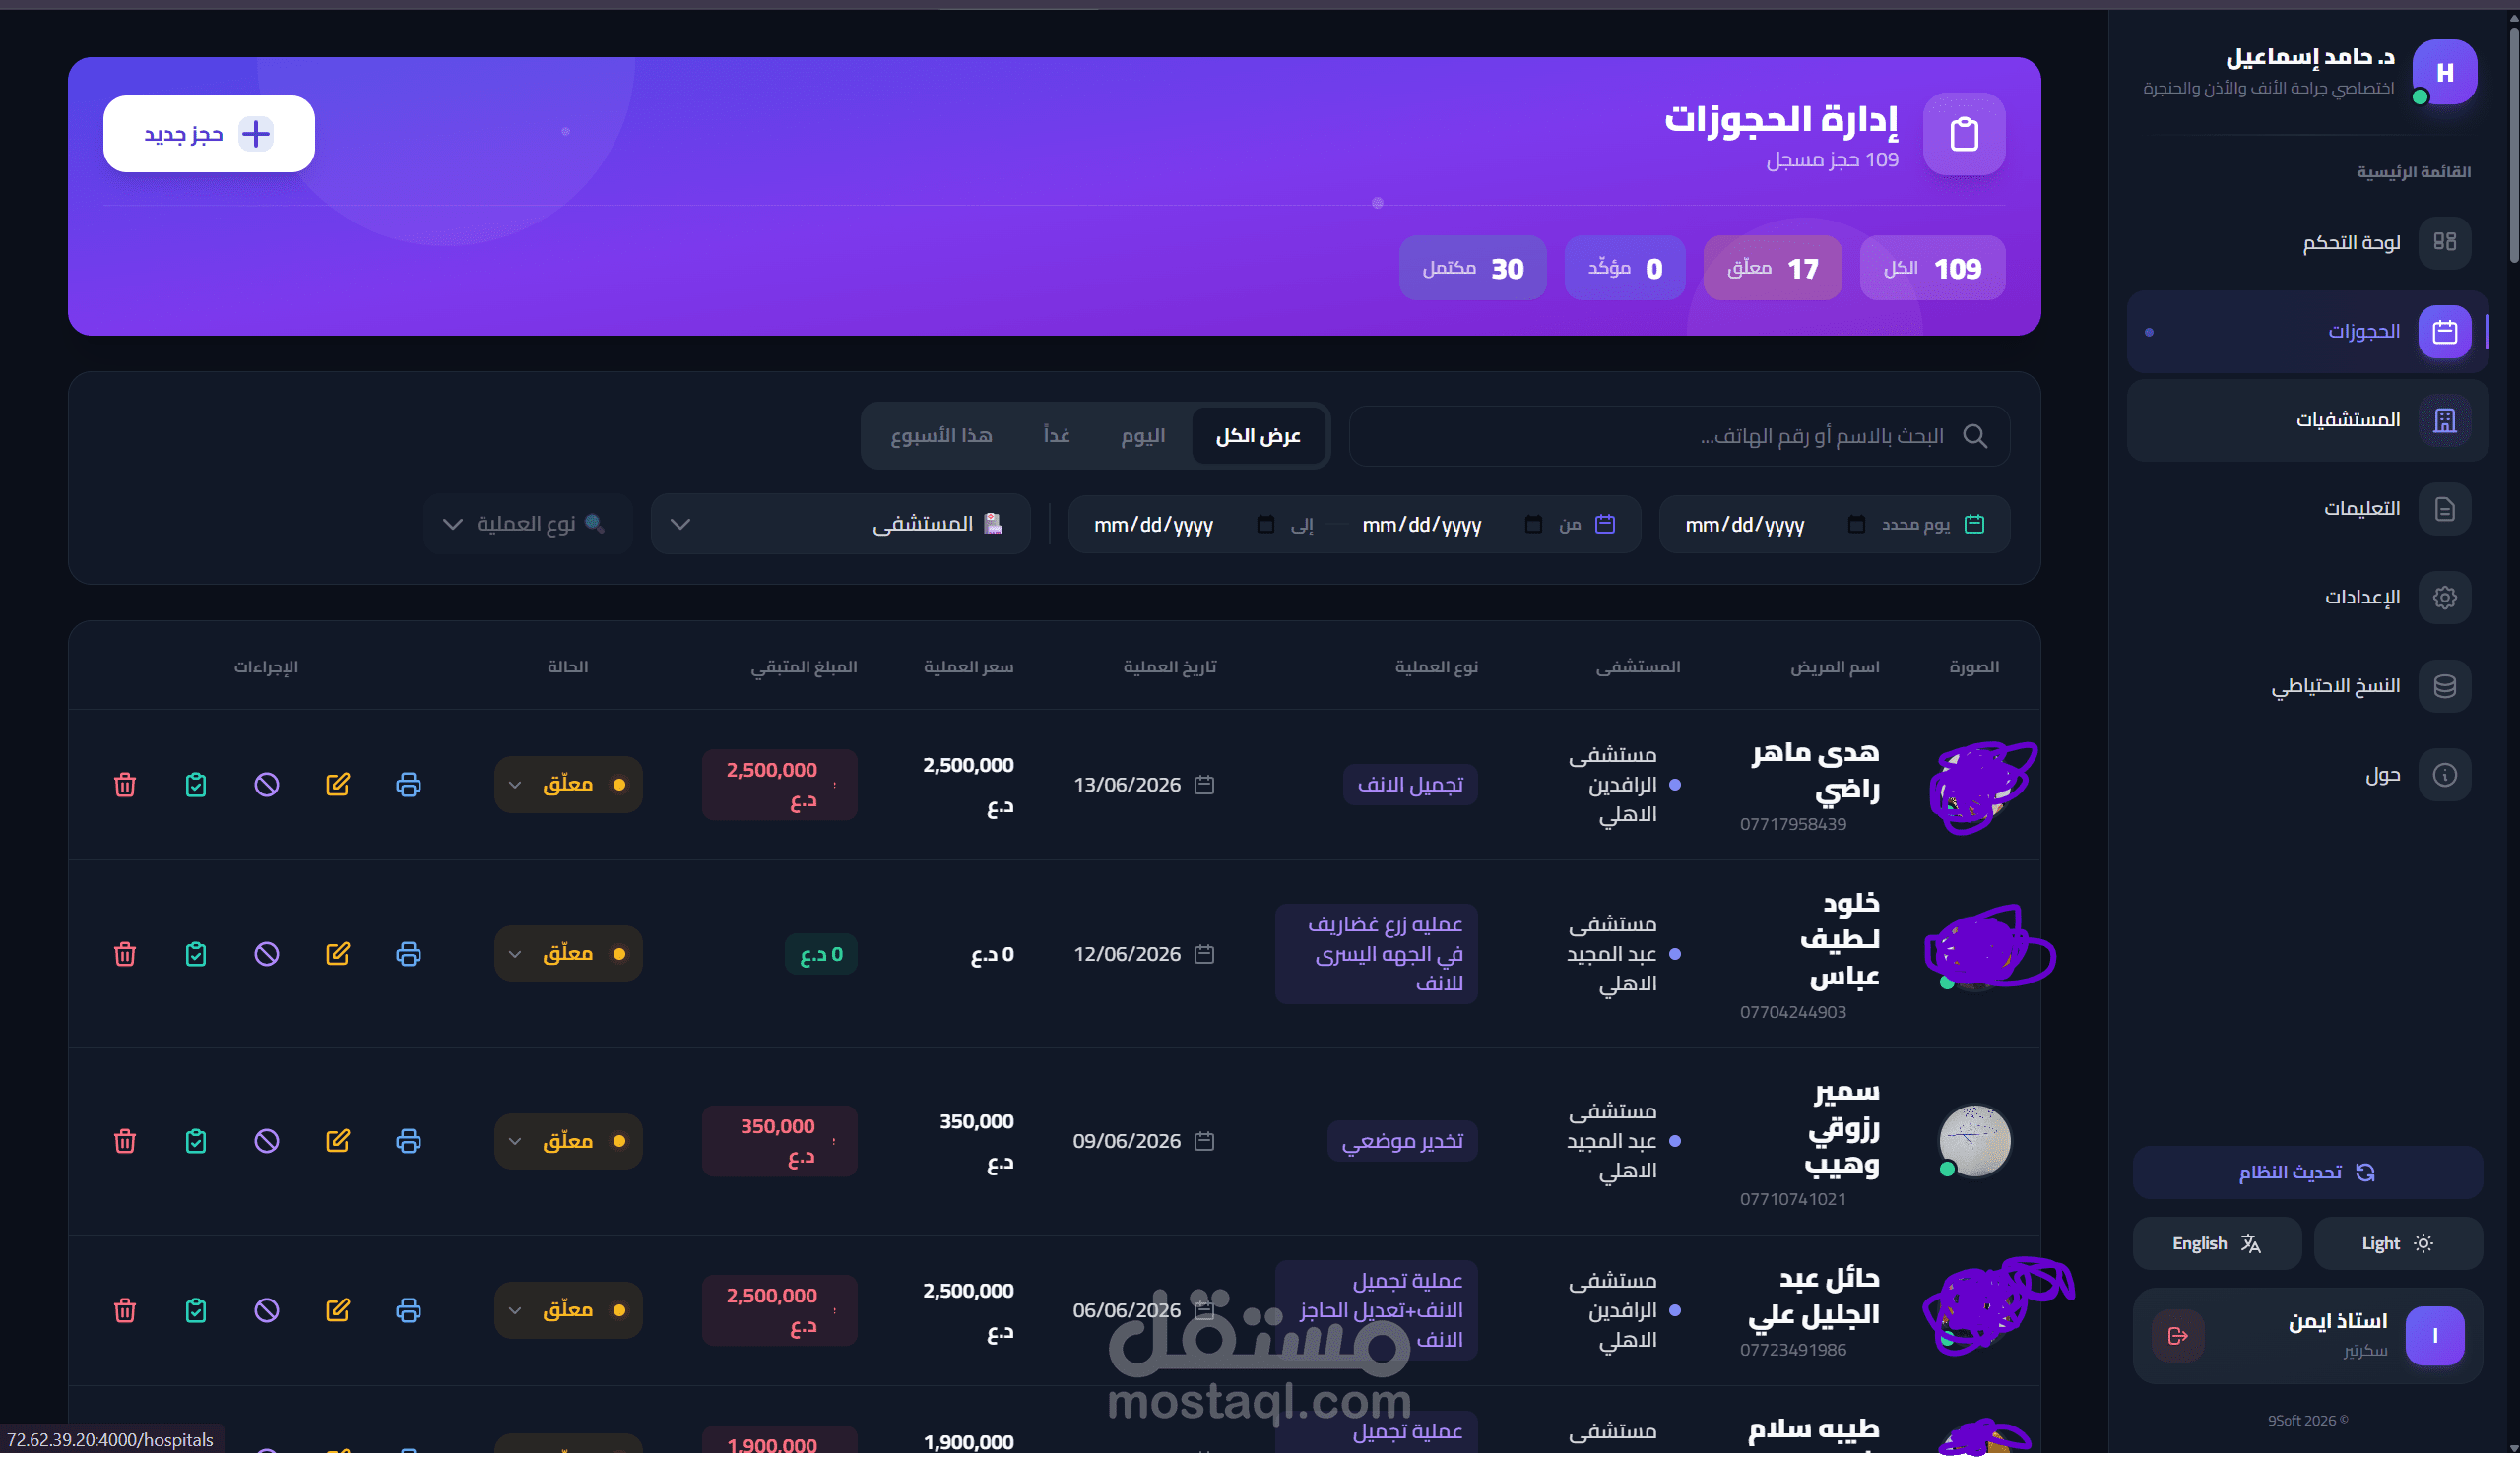2520x1458 pixels.
Task: Filter by 0 مؤكّد stat chip
Action: click(x=1625, y=268)
